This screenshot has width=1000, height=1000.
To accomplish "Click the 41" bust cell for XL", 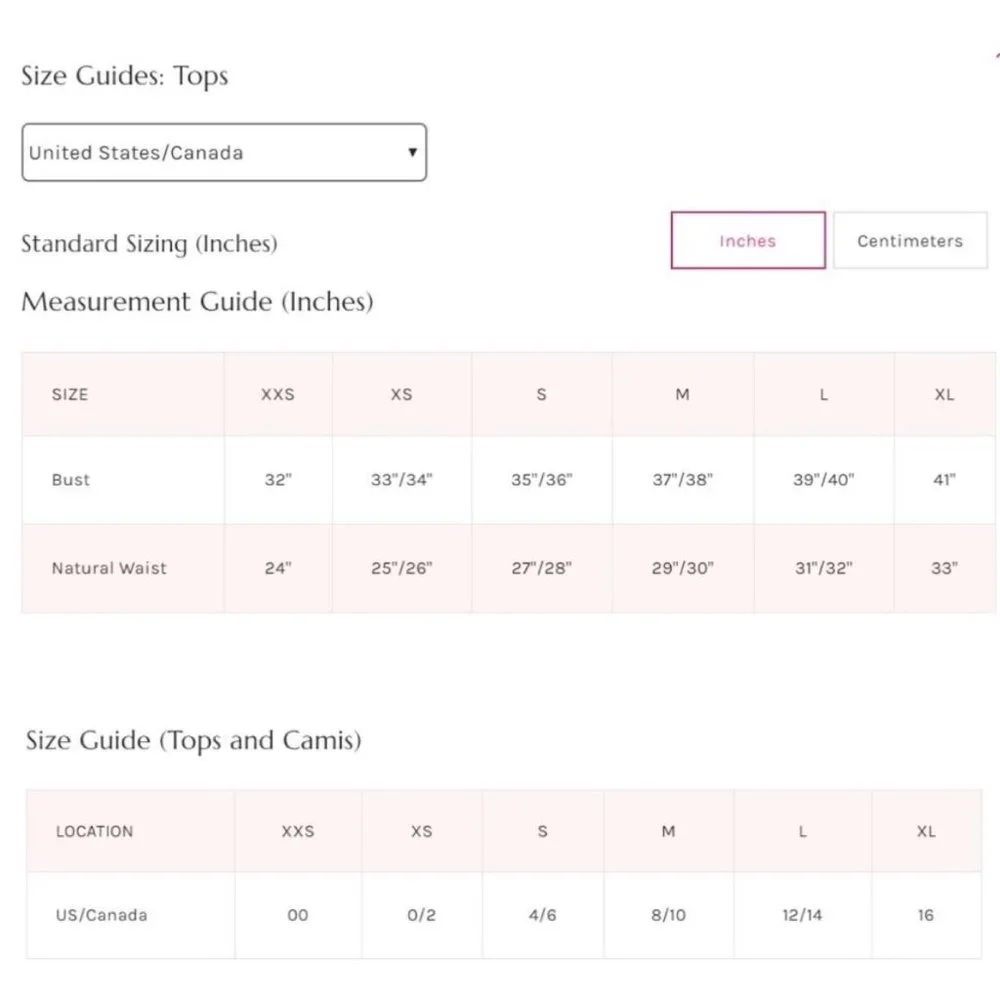I will [x=944, y=480].
